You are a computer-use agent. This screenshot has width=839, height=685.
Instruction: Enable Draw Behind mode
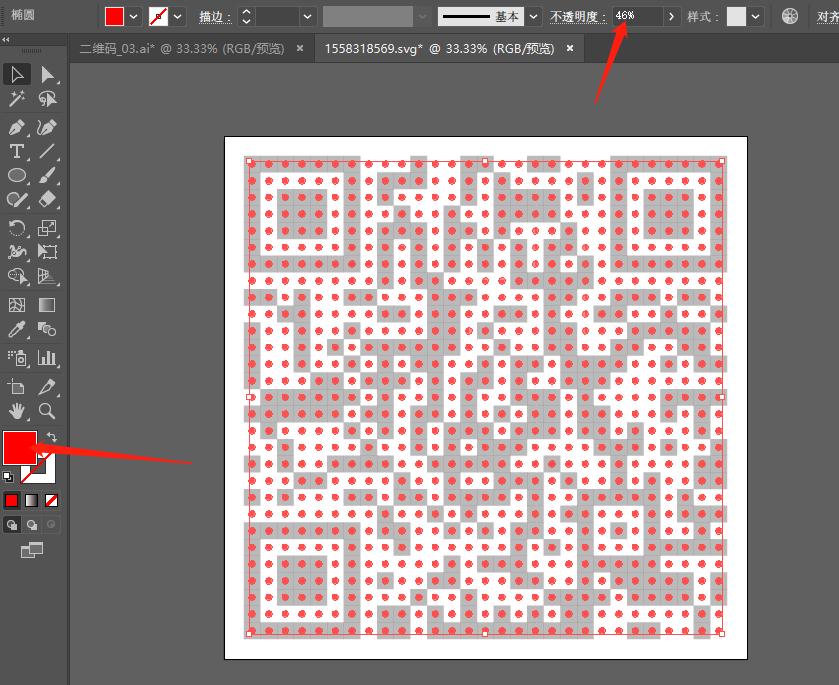[x=32, y=524]
